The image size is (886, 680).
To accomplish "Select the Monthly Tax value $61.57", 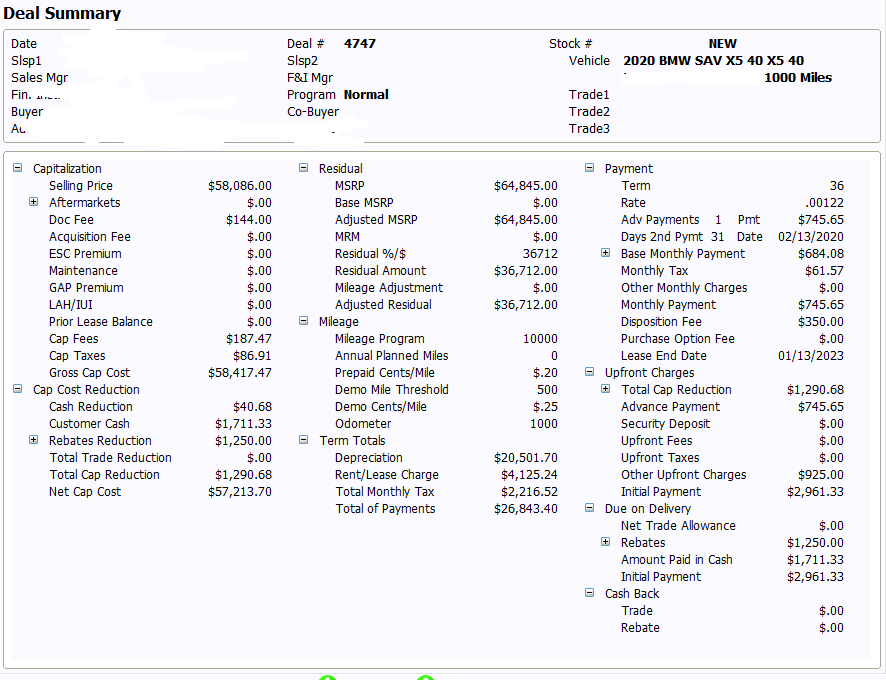I will coord(824,271).
